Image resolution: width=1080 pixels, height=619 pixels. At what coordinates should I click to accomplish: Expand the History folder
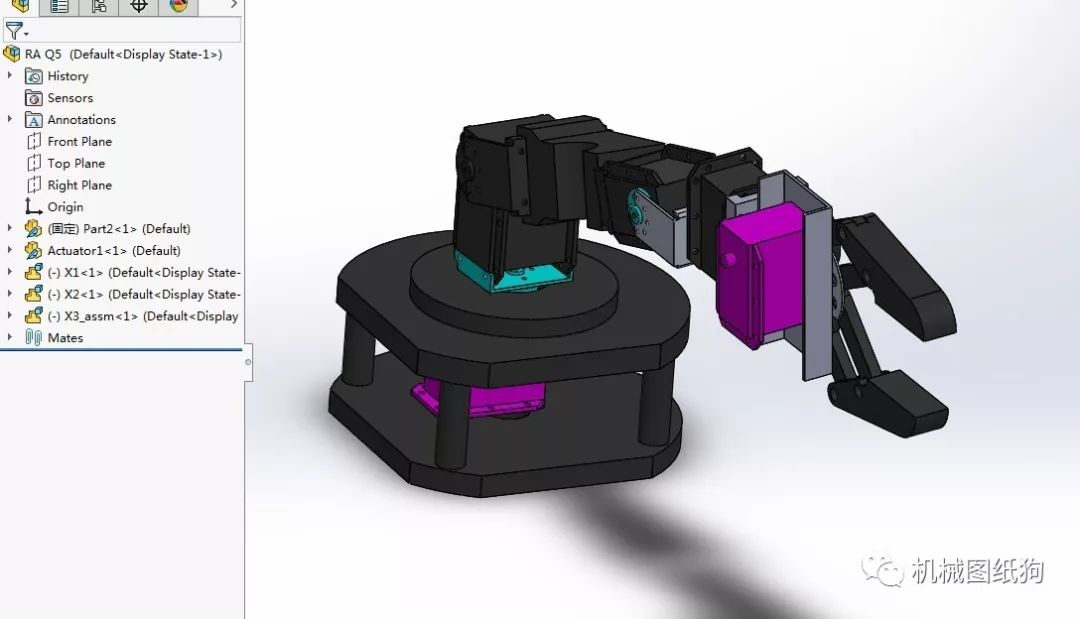(10, 76)
